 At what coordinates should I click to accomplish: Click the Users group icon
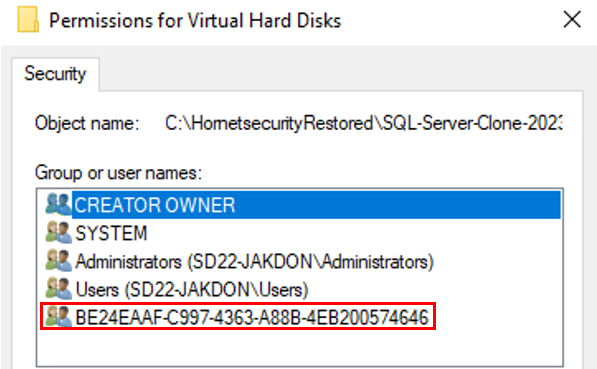(x=58, y=289)
